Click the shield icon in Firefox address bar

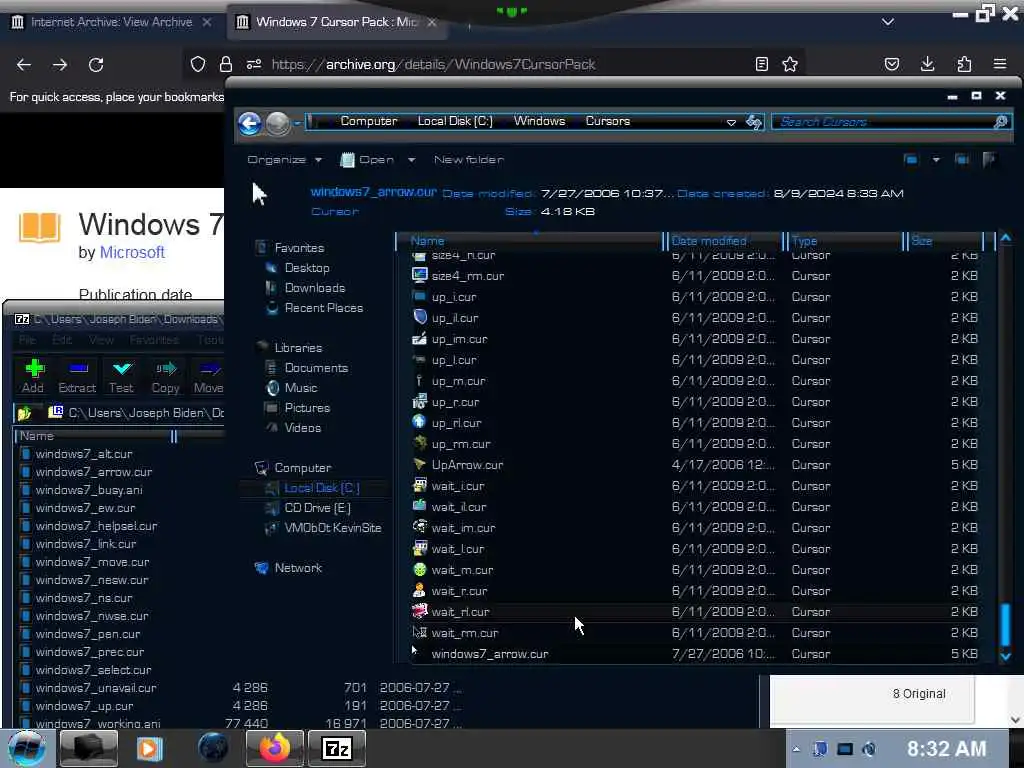(x=198, y=64)
